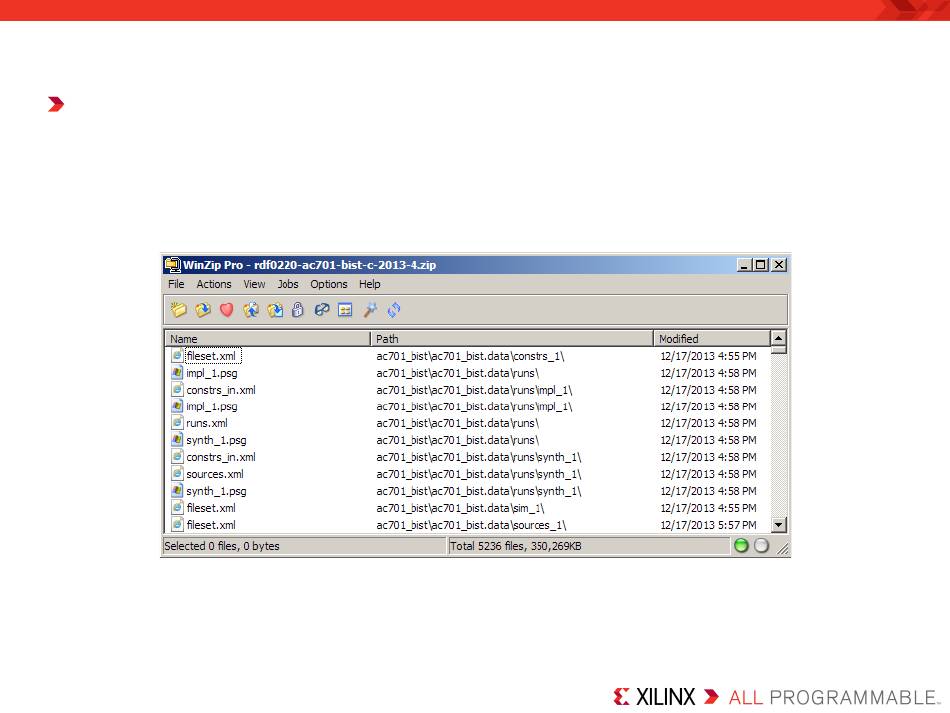950x713 pixels.
Task: Open the Actions menu
Action: point(214,284)
